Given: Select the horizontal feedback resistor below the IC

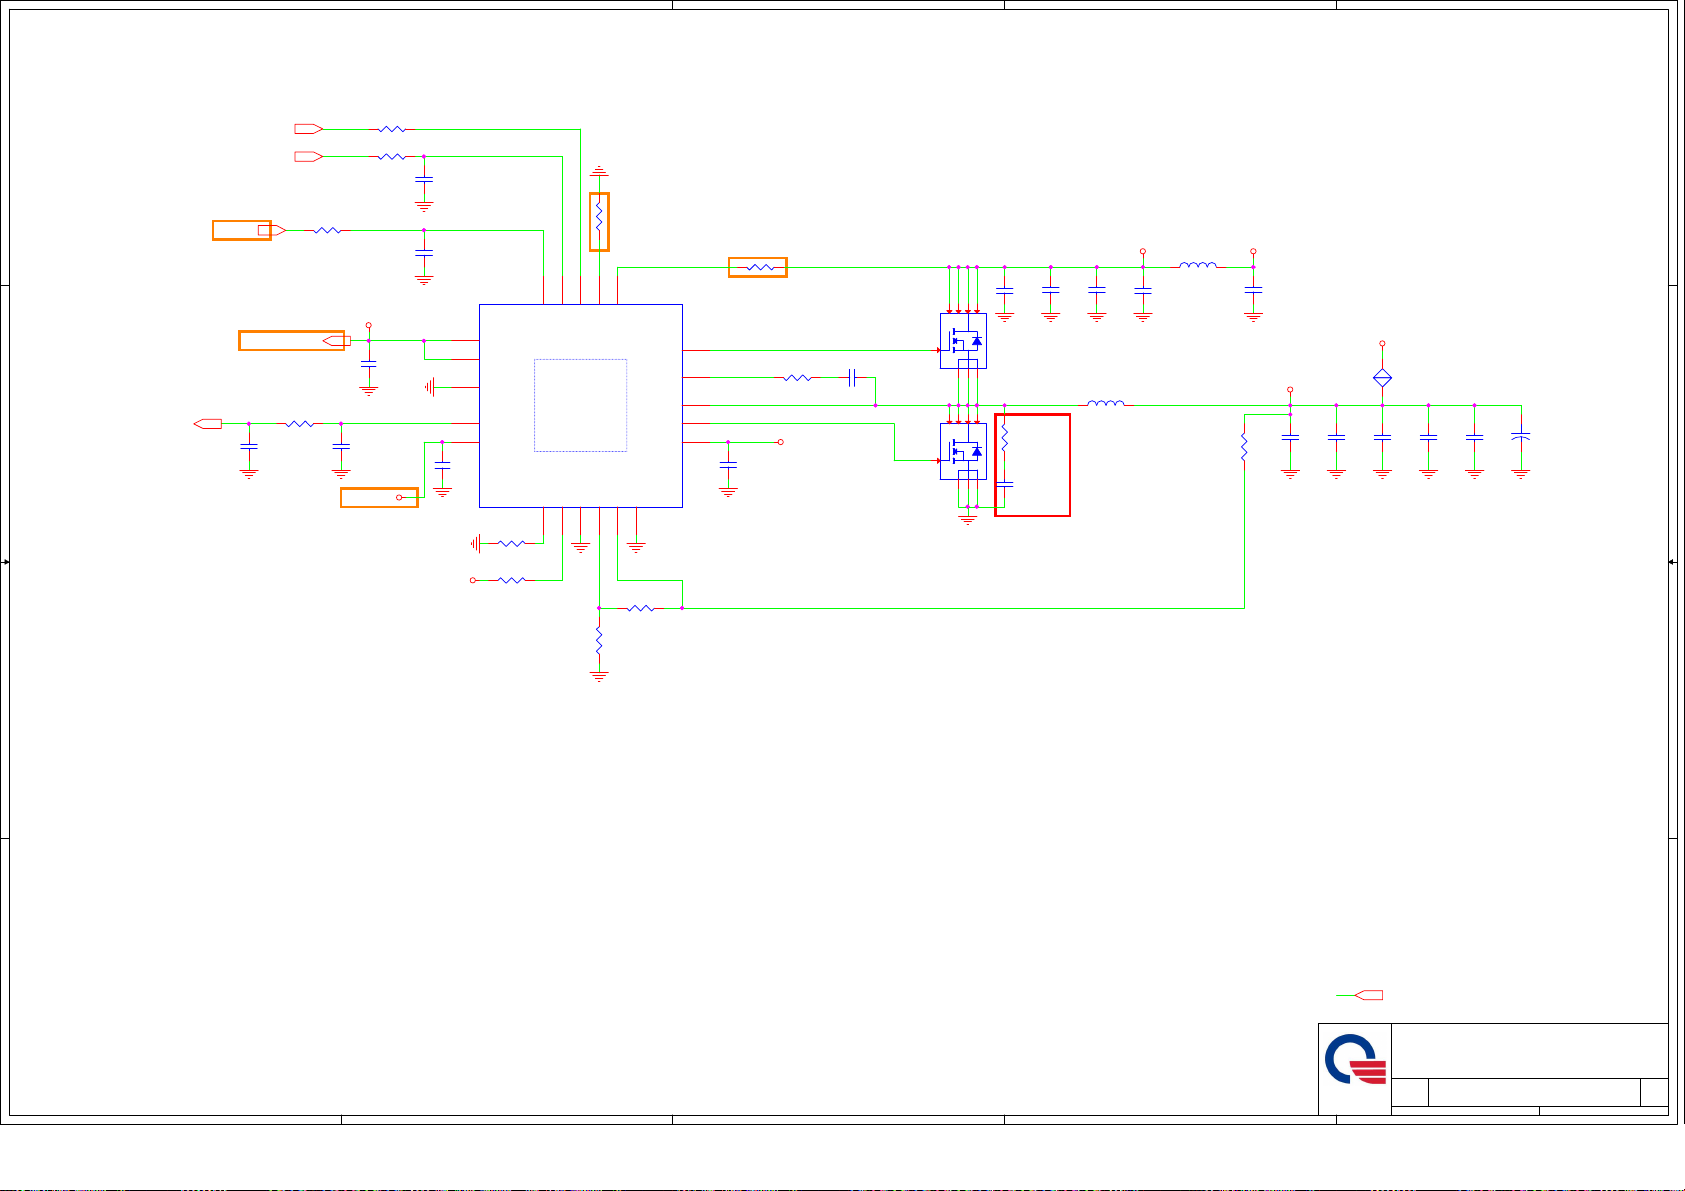Looking at the screenshot, I should (640, 608).
